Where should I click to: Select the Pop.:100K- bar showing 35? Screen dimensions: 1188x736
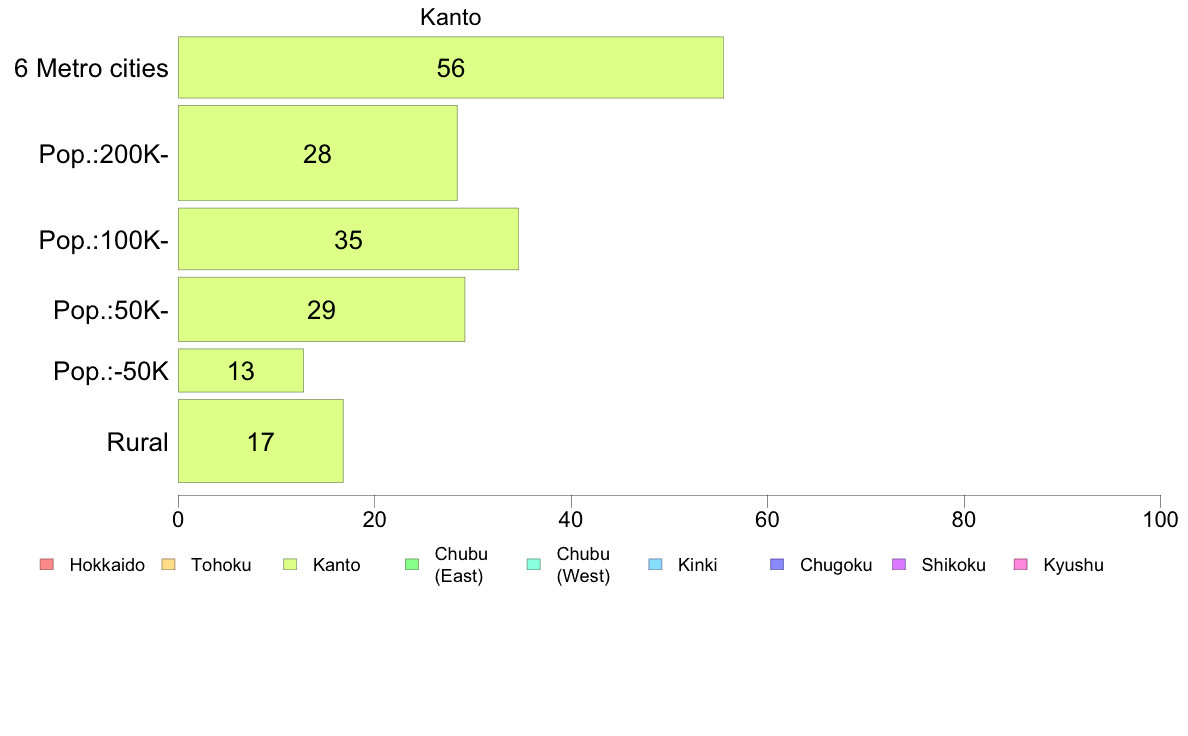coord(349,239)
